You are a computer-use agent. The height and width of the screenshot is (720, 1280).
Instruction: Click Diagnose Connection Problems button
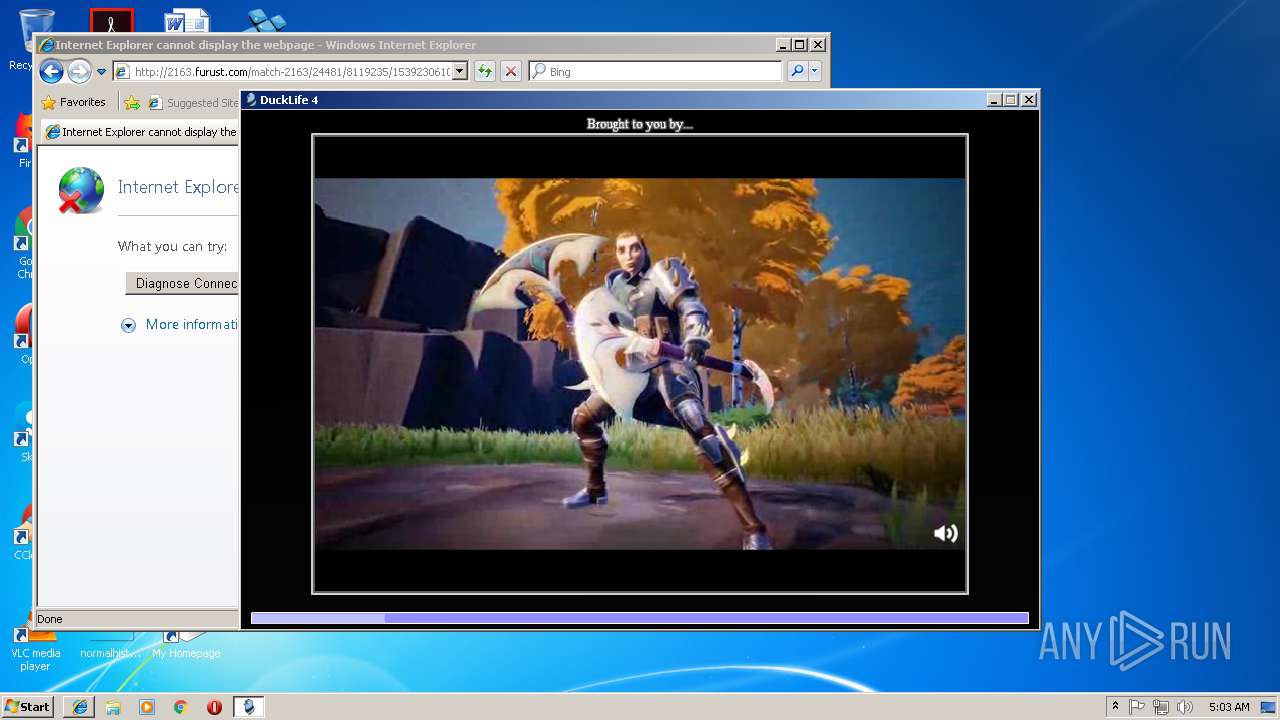click(x=182, y=283)
